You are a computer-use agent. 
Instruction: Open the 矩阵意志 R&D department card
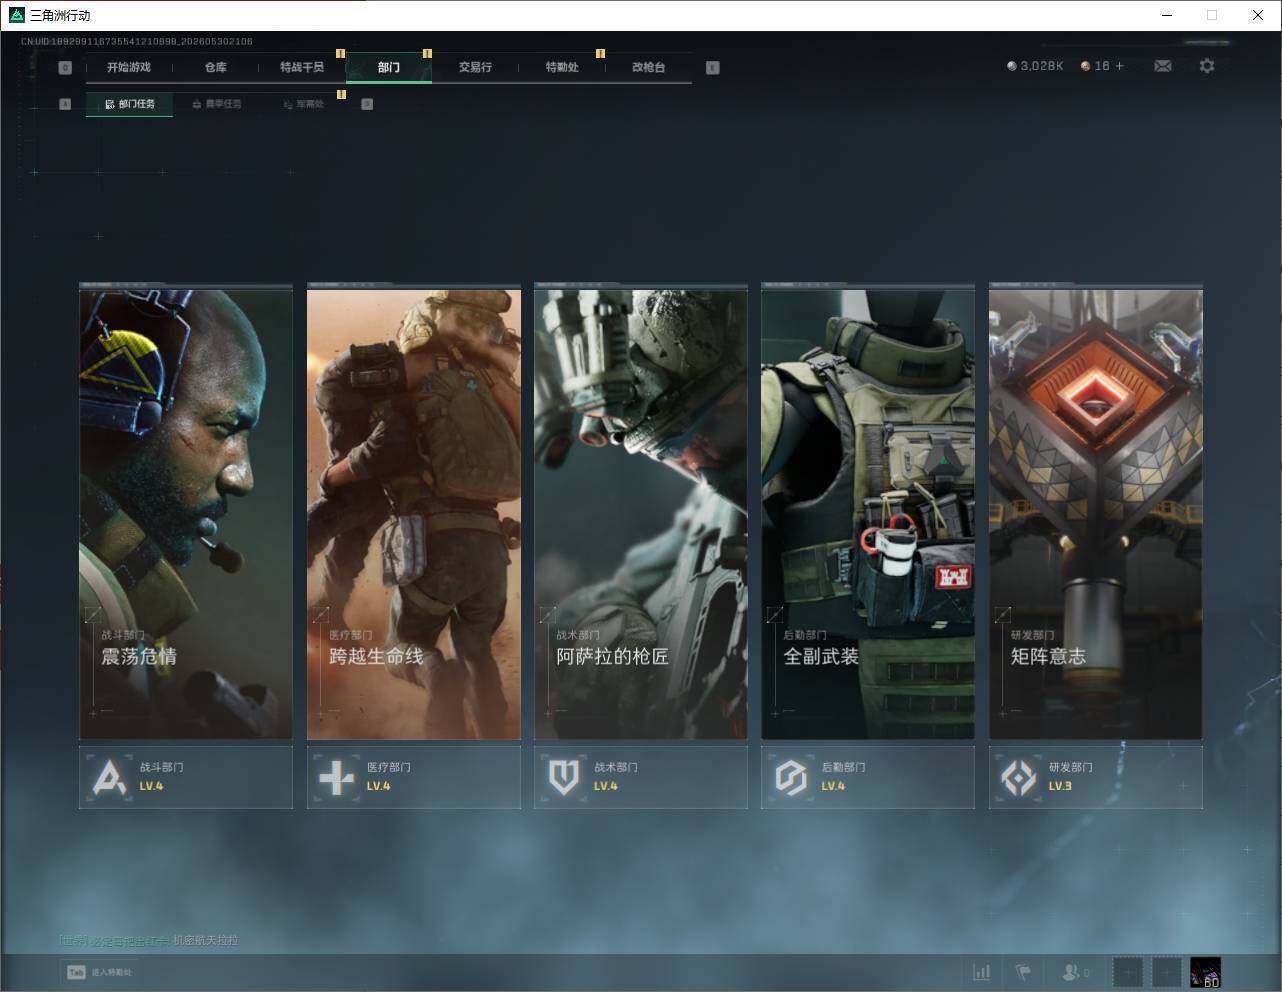click(x=1096, y=513)
